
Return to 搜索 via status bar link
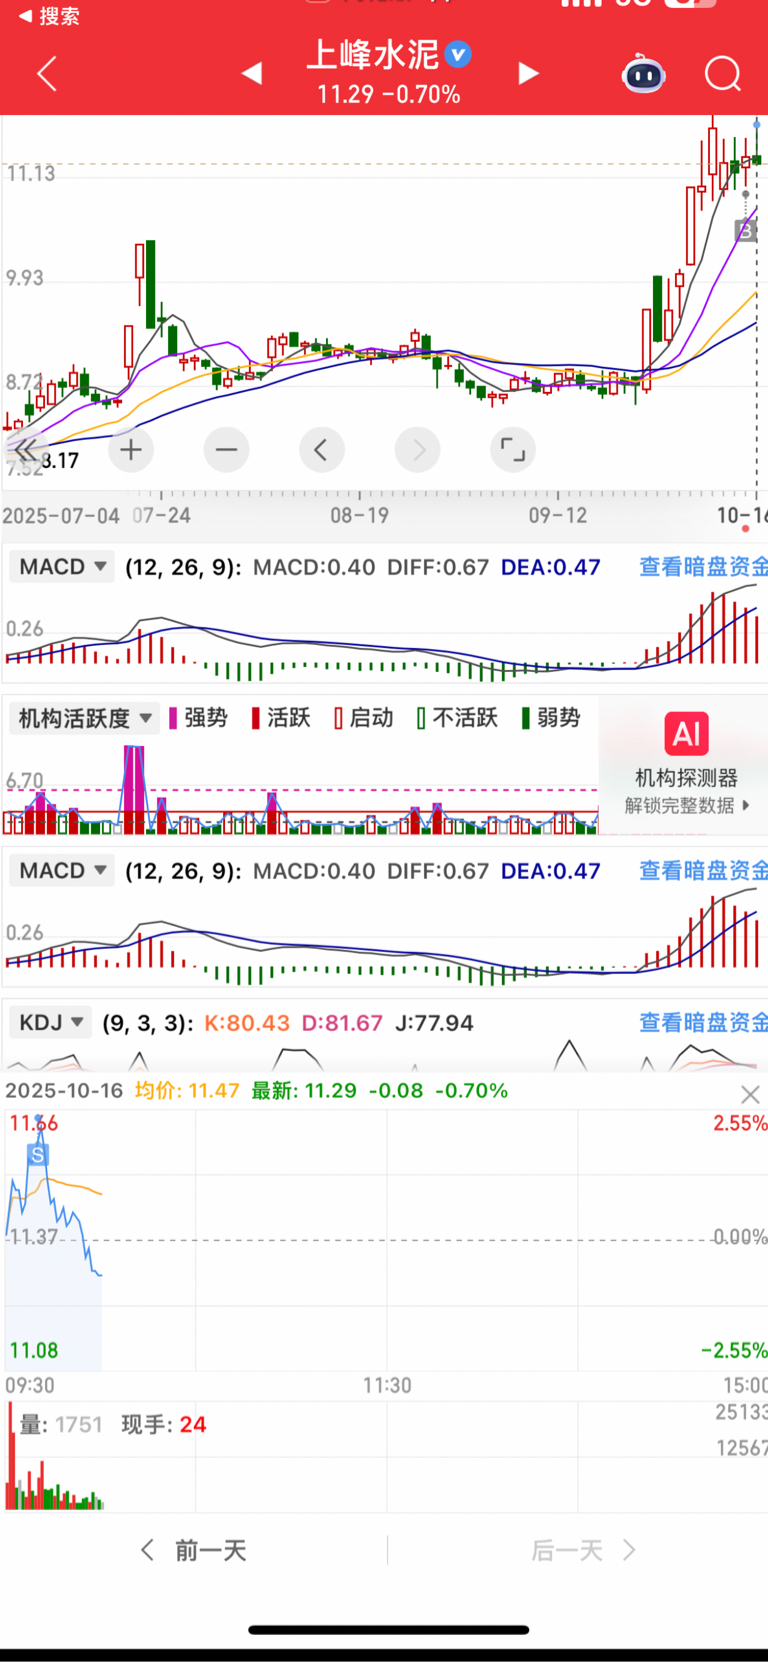49,15
